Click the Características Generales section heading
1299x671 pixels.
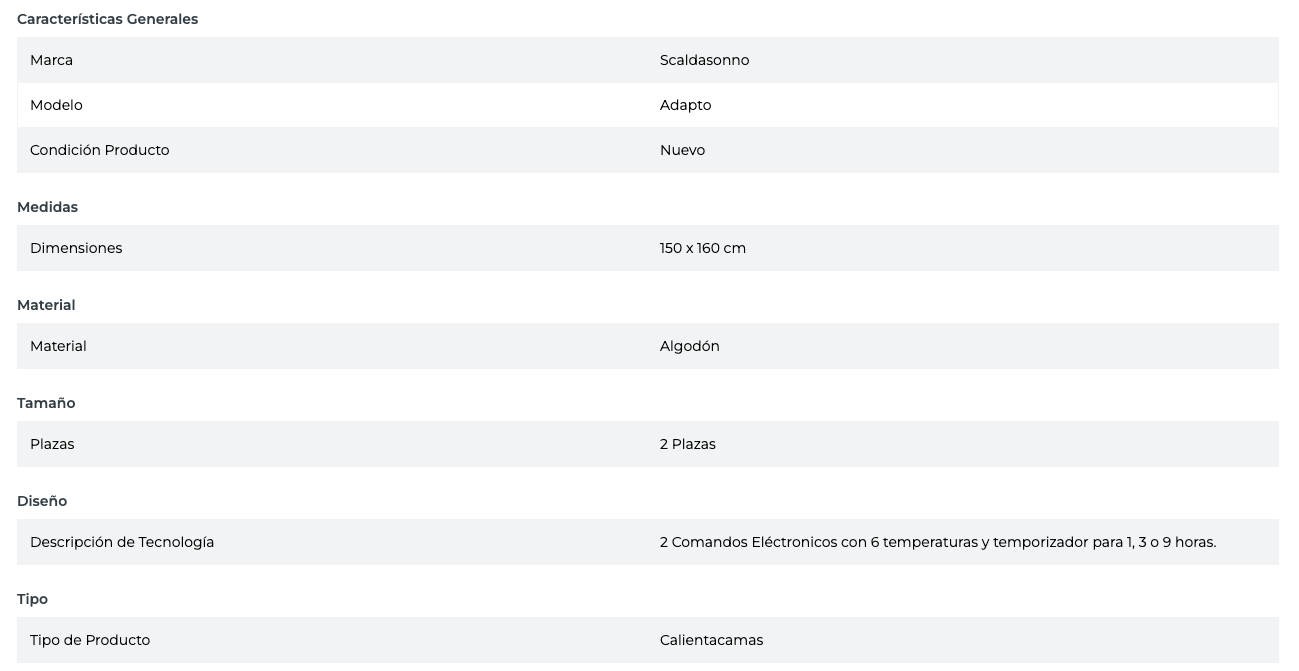point(107,19)
